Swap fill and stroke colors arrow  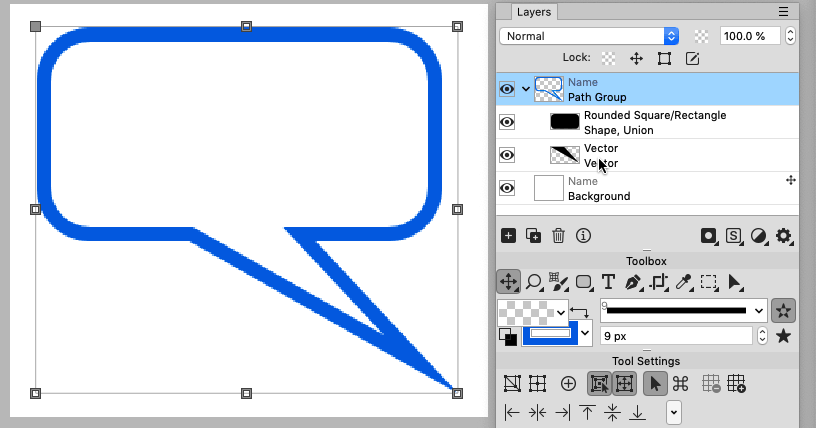(579, 312)
